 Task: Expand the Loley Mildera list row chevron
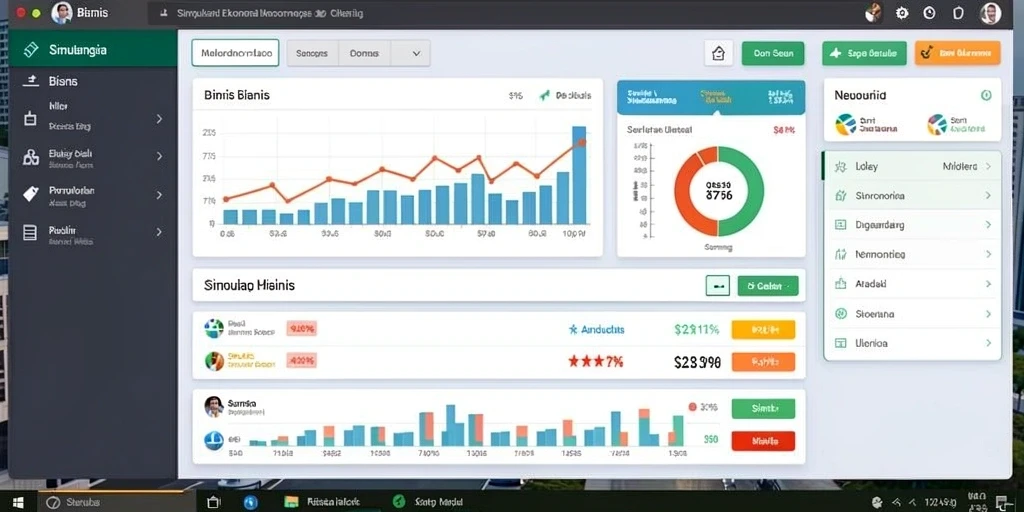coord(988,167)
